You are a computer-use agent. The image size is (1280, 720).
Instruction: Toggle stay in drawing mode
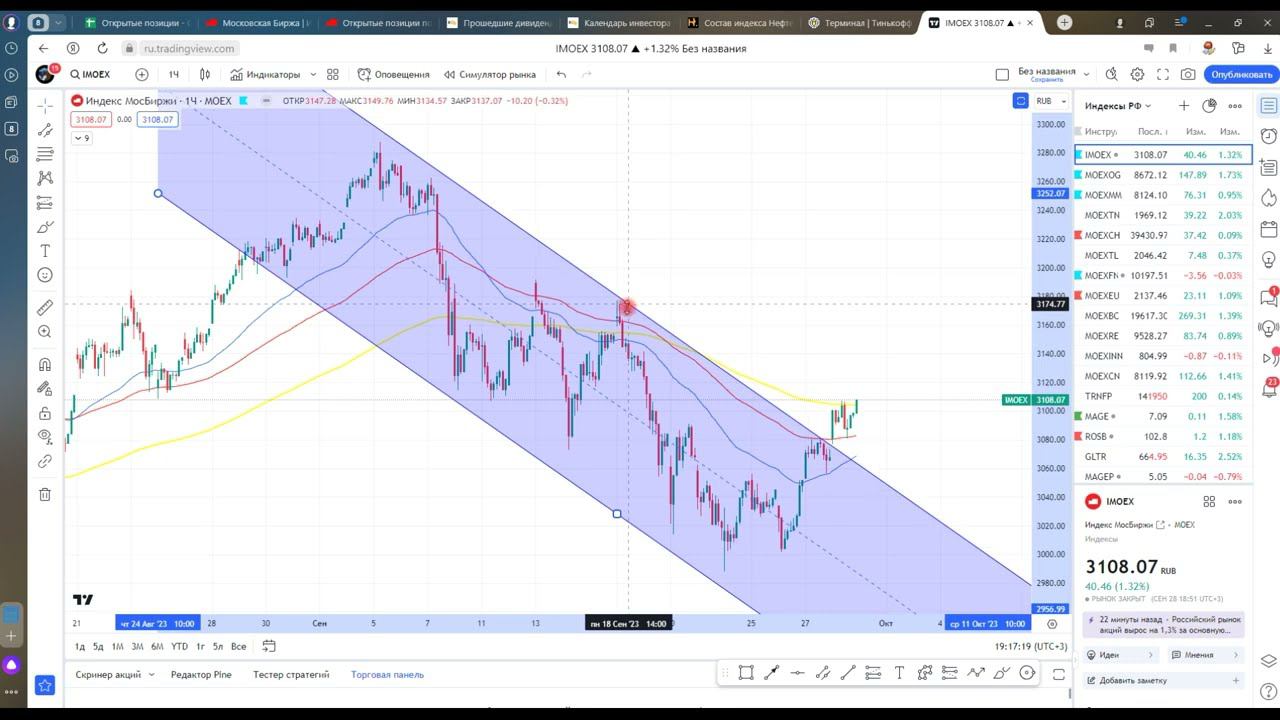coord(45,389)
